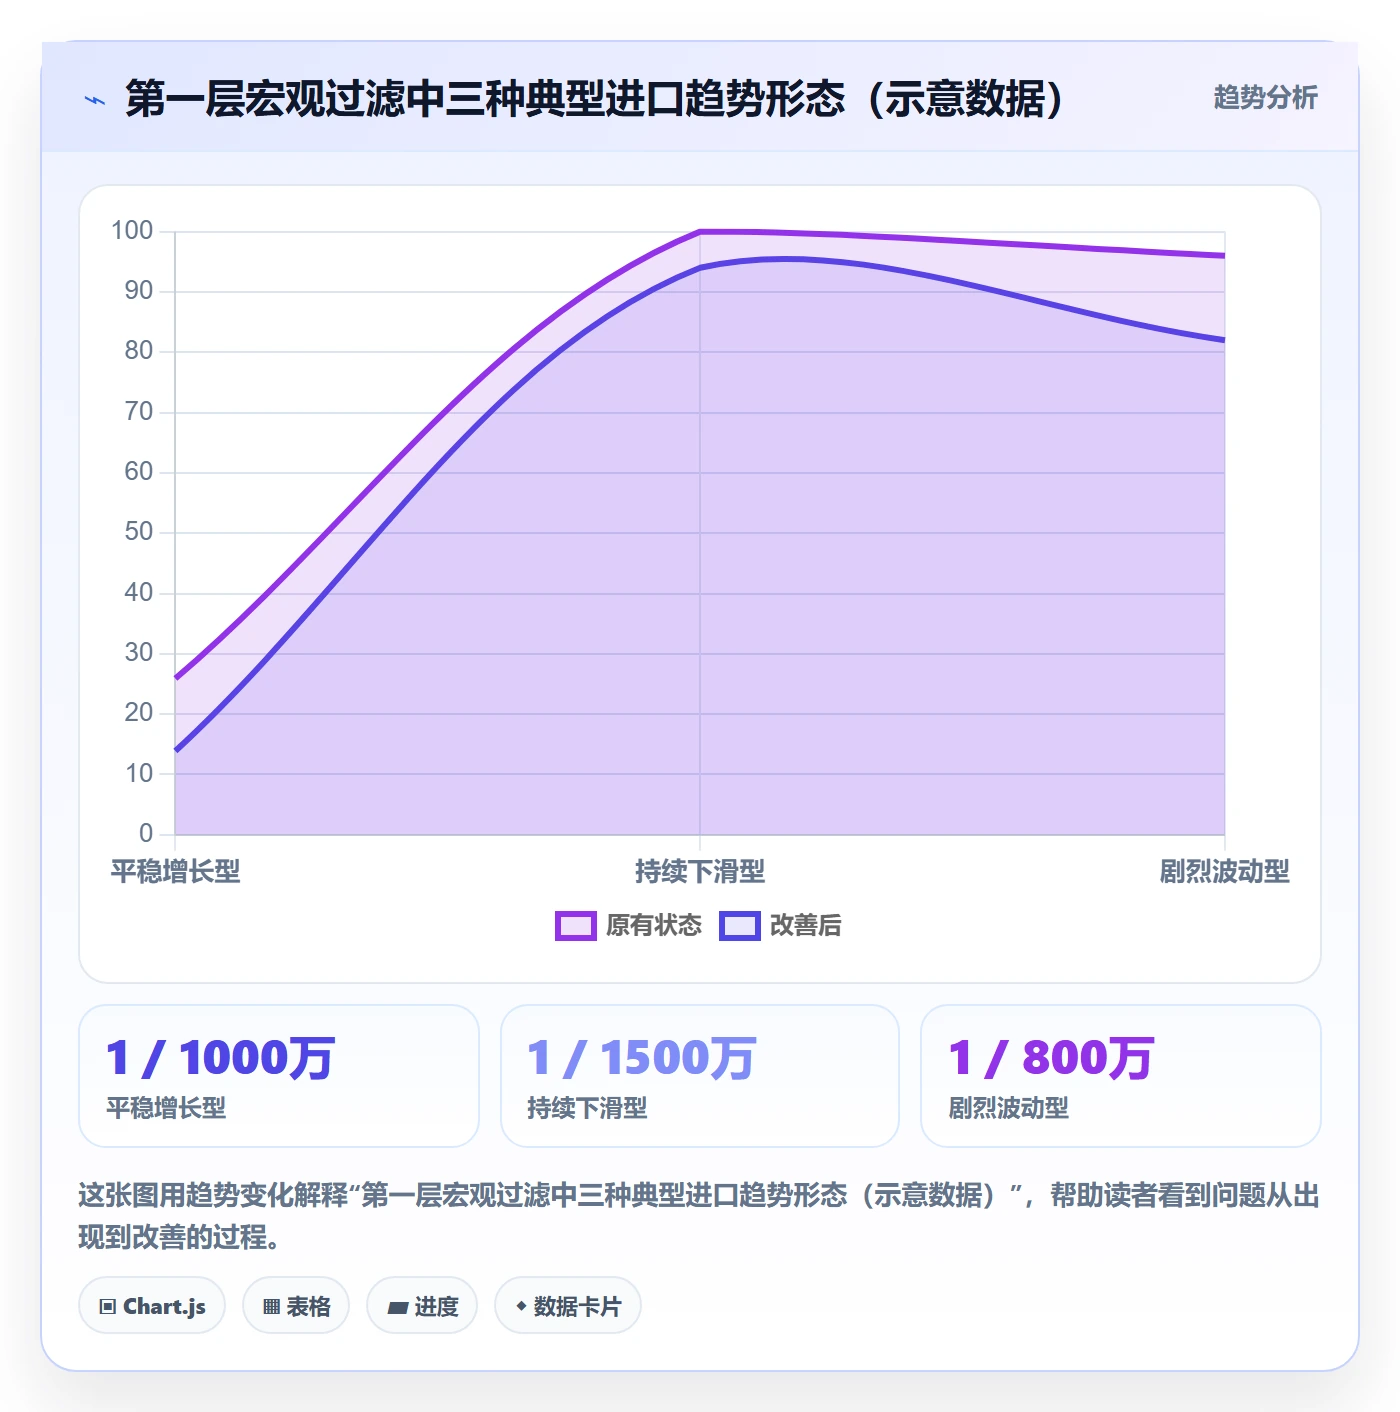Click the 100 y-axis tick label

[132, 231]
